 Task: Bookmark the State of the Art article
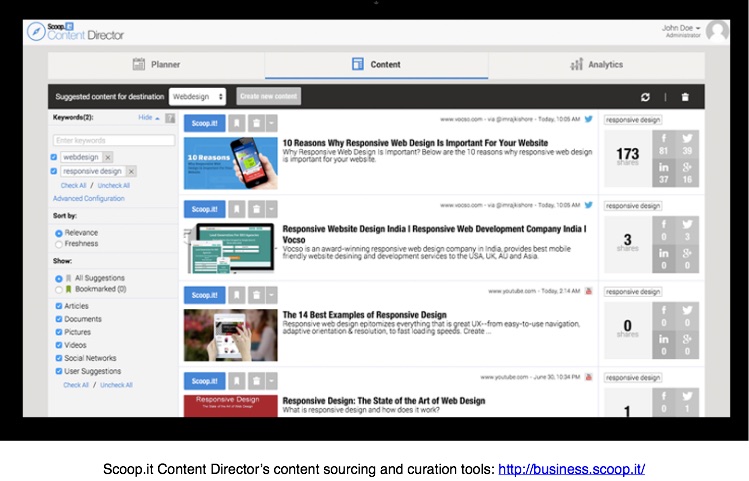point(236,381)
